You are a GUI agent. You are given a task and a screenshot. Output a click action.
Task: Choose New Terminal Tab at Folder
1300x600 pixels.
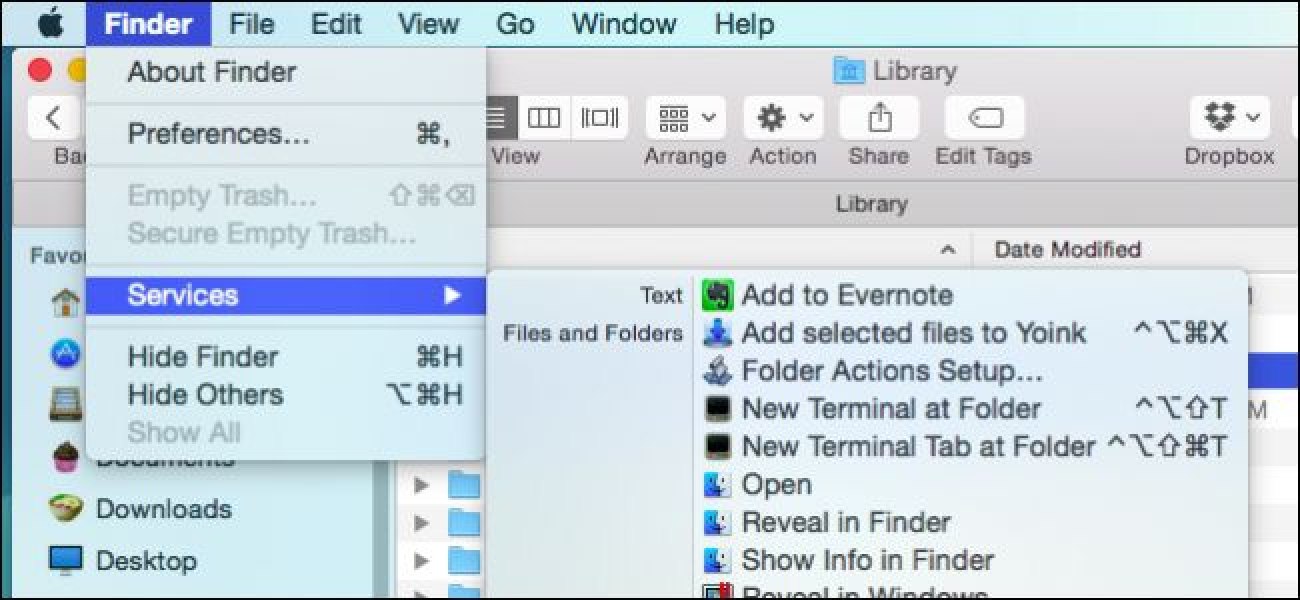918,447
